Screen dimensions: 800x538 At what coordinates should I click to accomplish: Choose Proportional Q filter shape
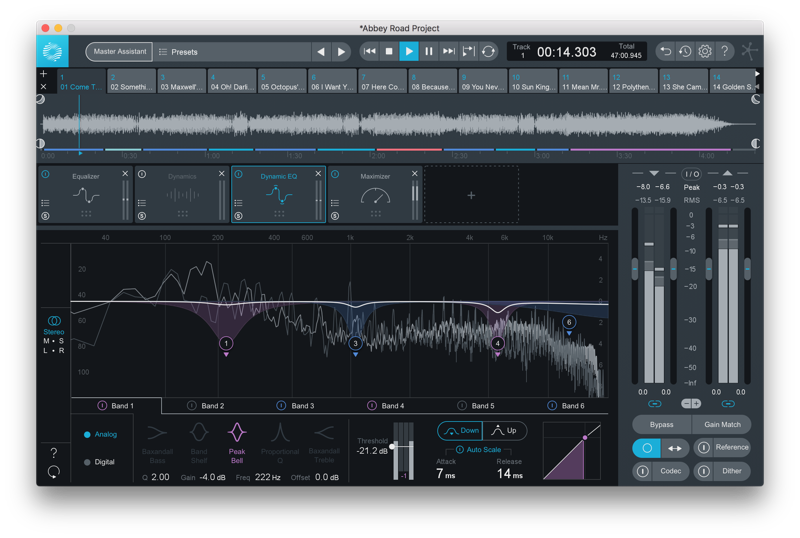(280, 444)
